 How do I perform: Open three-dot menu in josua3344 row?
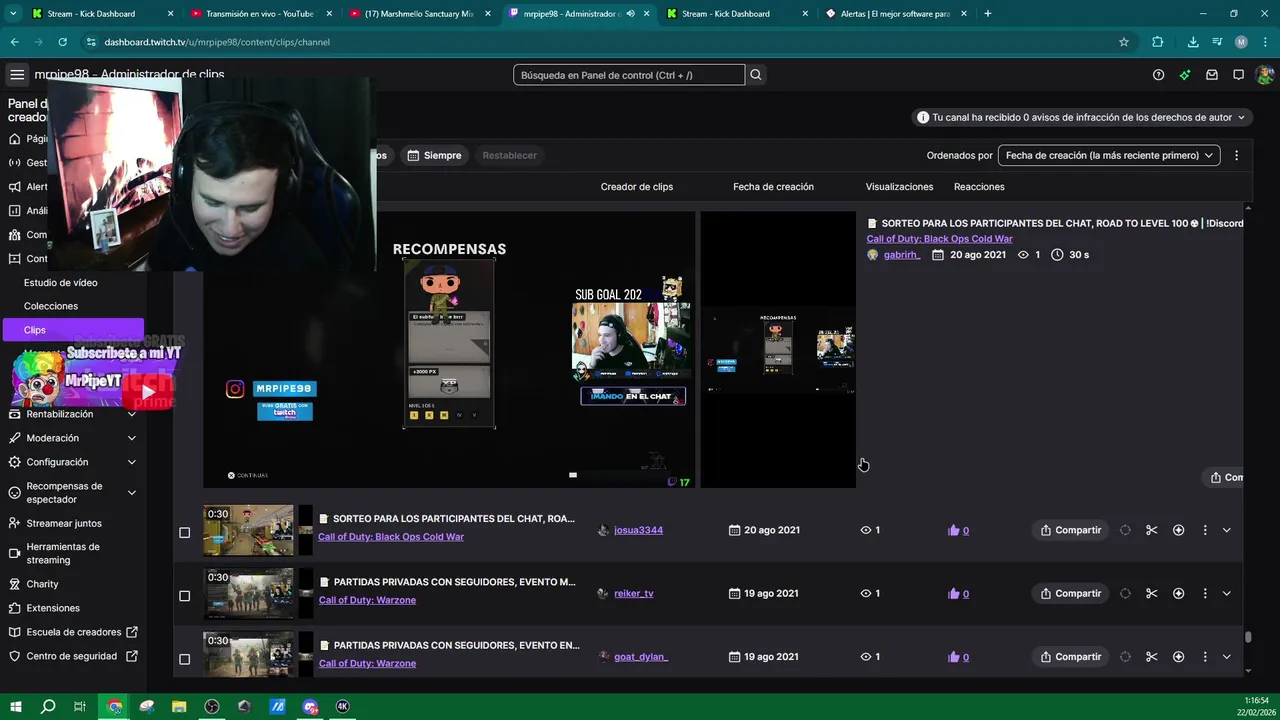click(1205, 530)
